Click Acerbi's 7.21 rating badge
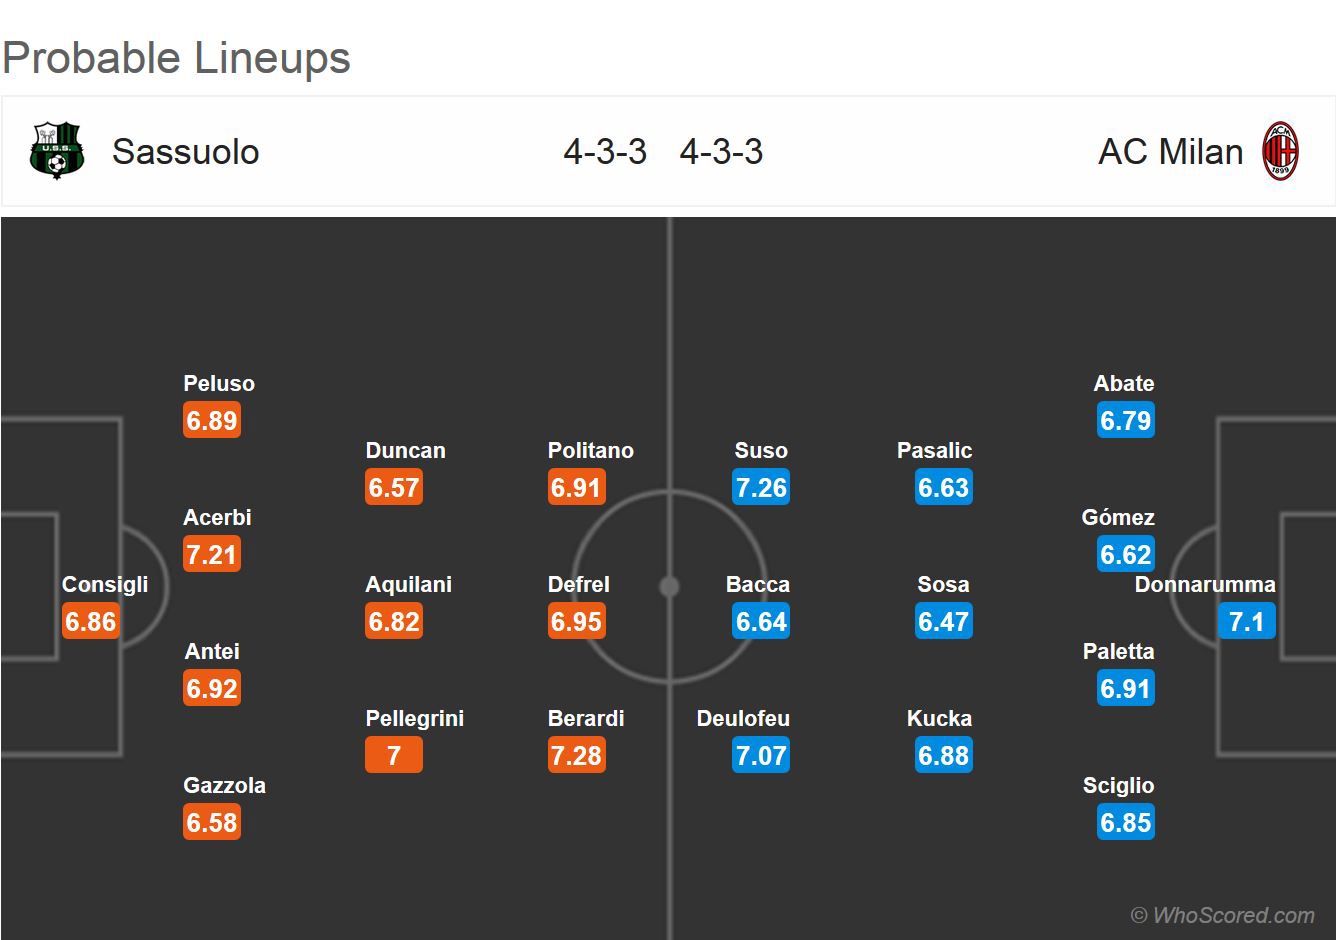Screen dimensions: 1336x940 [x=212, y=554]
